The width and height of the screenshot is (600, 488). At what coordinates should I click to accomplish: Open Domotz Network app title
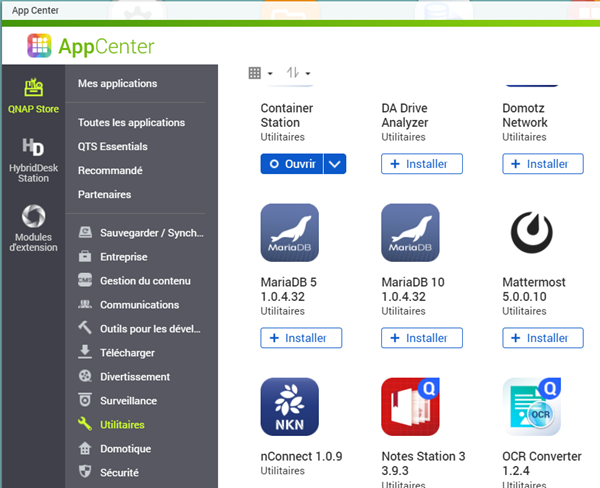525,115
